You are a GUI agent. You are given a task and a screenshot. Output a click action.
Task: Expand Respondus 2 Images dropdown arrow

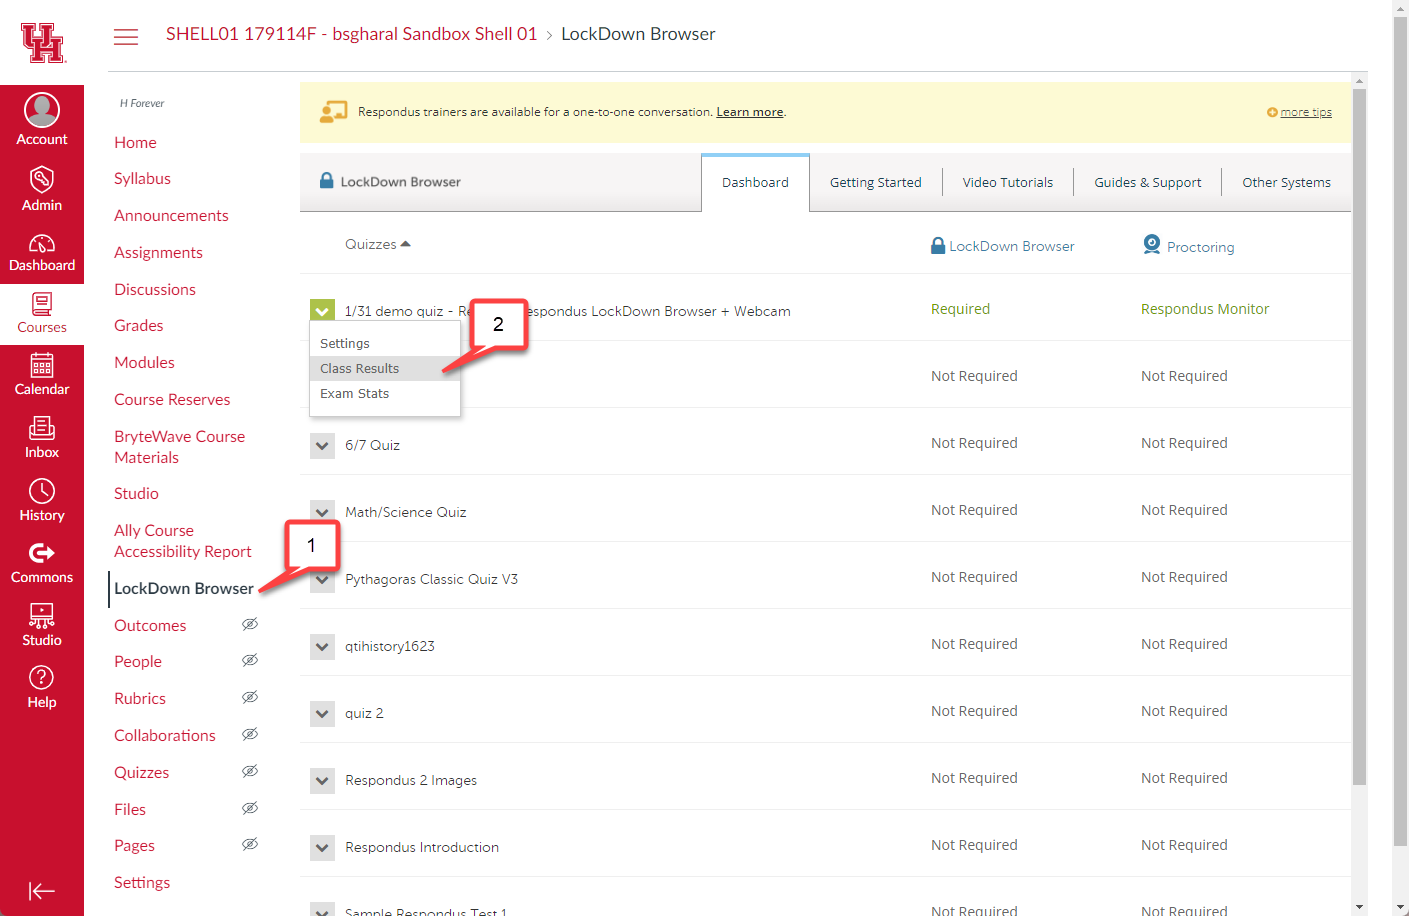pos(322,780)
